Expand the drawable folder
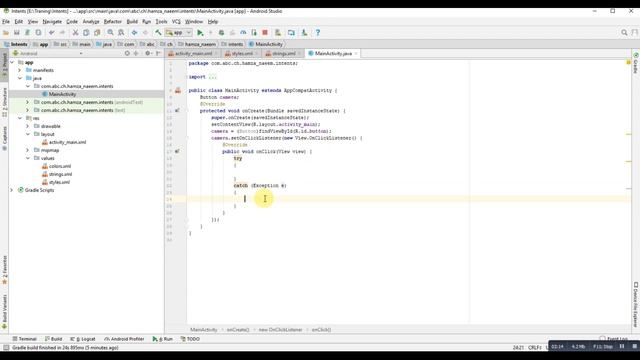This screenshot has width=640, height=360. [x=28, y=126]
